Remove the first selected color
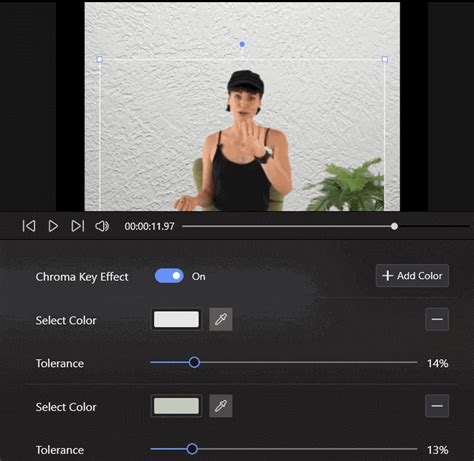This screenshot has width=474, height=461. click(437, 319)
